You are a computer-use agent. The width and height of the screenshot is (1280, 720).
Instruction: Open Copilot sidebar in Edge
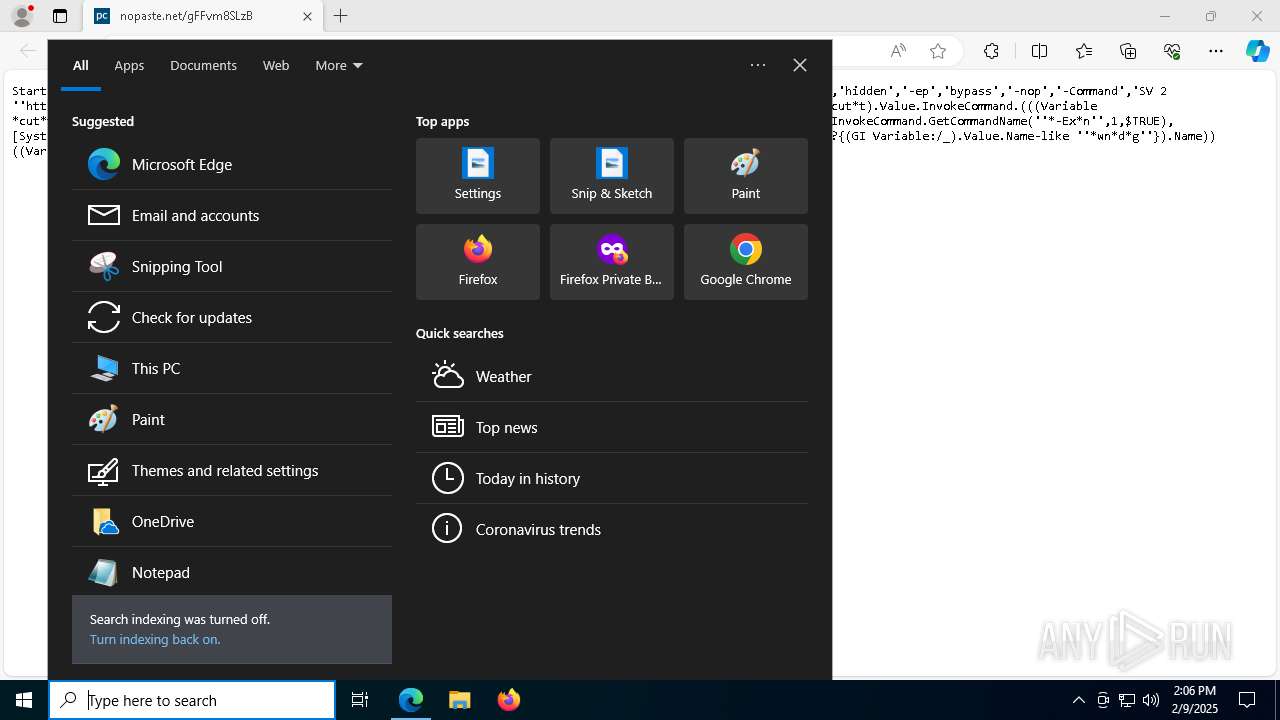1258,51
